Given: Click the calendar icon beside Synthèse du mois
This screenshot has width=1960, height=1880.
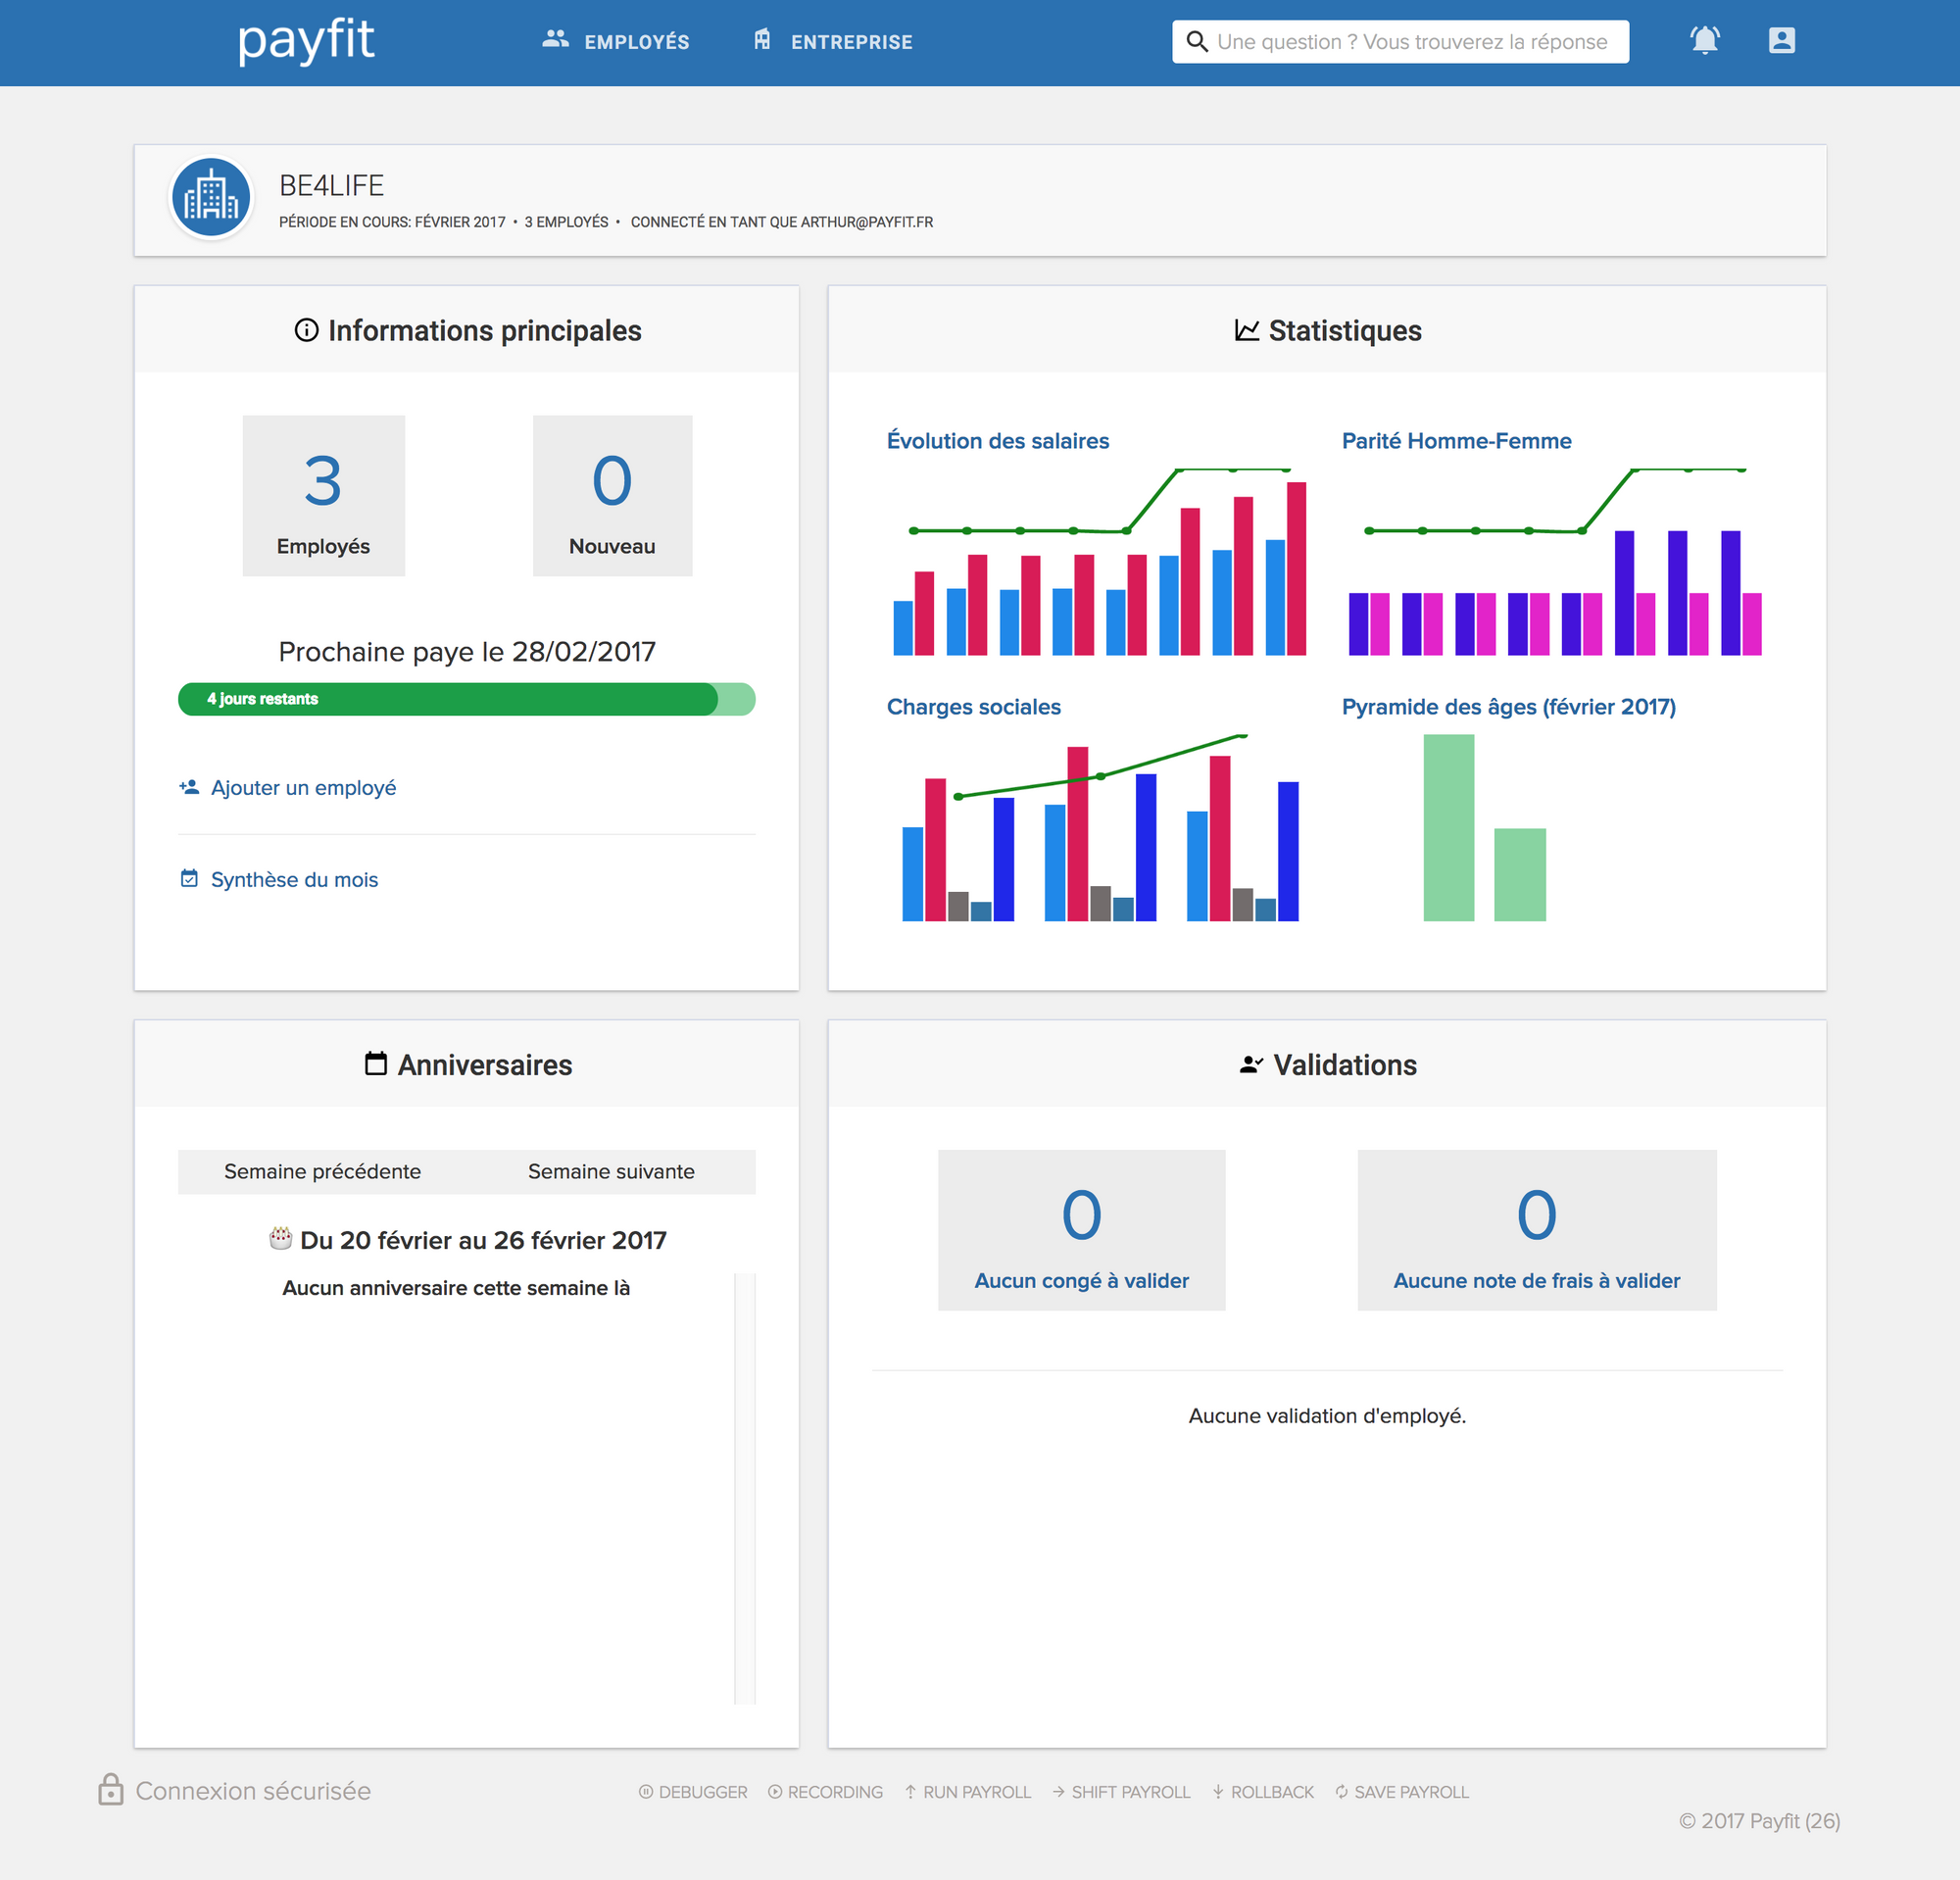Looking at the screenshot, I should pyautogui.click(x=189, y=879).
